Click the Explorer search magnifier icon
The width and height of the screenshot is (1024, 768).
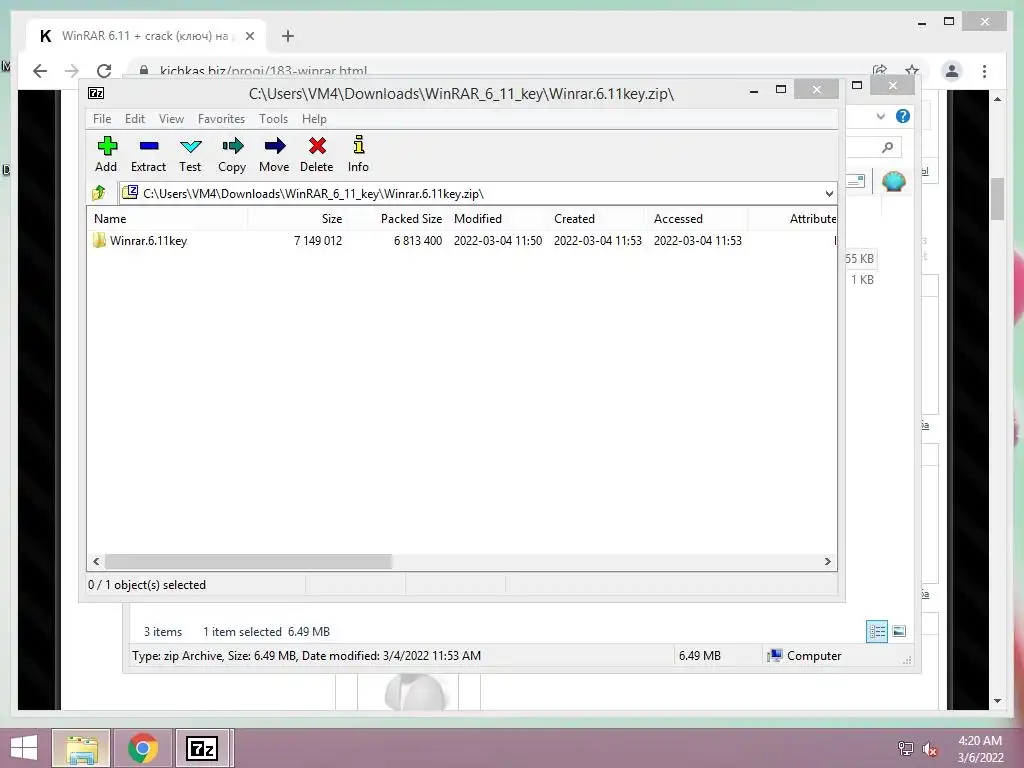tap(887, 148)
